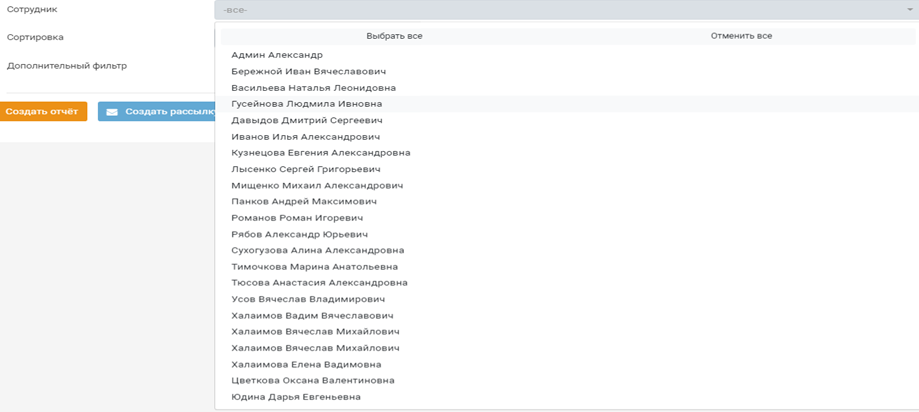Click Отменить все in employee list
The height and width of the screenshot is (412, 919).
[x=741, y=36]
